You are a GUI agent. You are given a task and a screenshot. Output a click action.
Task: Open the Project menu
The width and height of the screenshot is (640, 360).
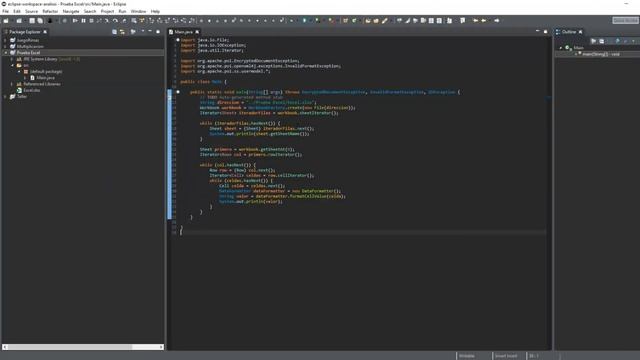[x=107, y=11]
